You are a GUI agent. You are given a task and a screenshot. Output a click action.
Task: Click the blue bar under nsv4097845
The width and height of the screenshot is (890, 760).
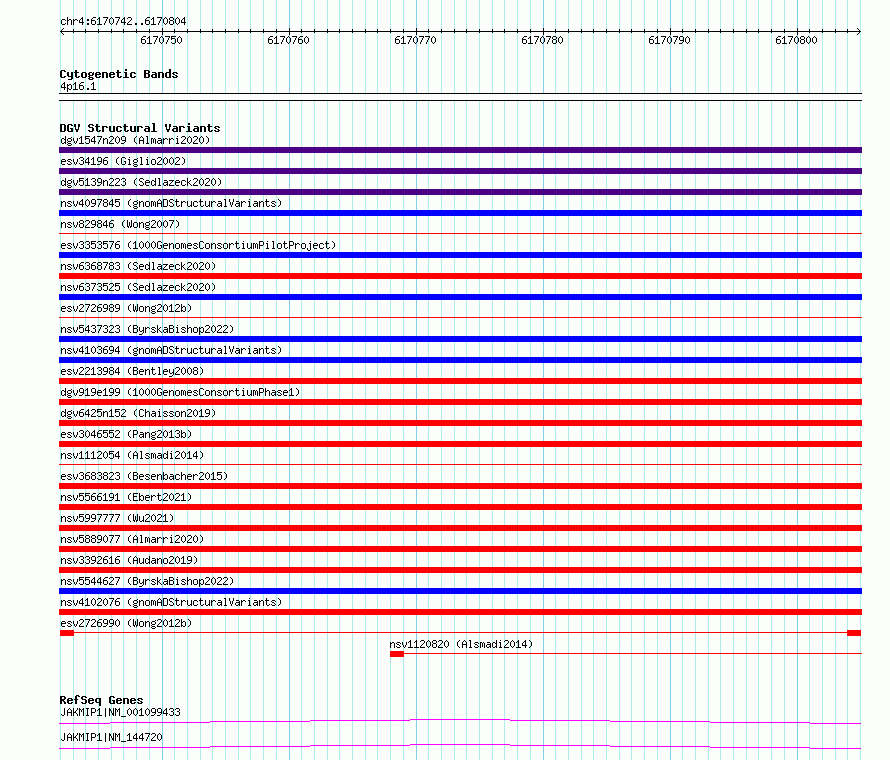(460, 213)
